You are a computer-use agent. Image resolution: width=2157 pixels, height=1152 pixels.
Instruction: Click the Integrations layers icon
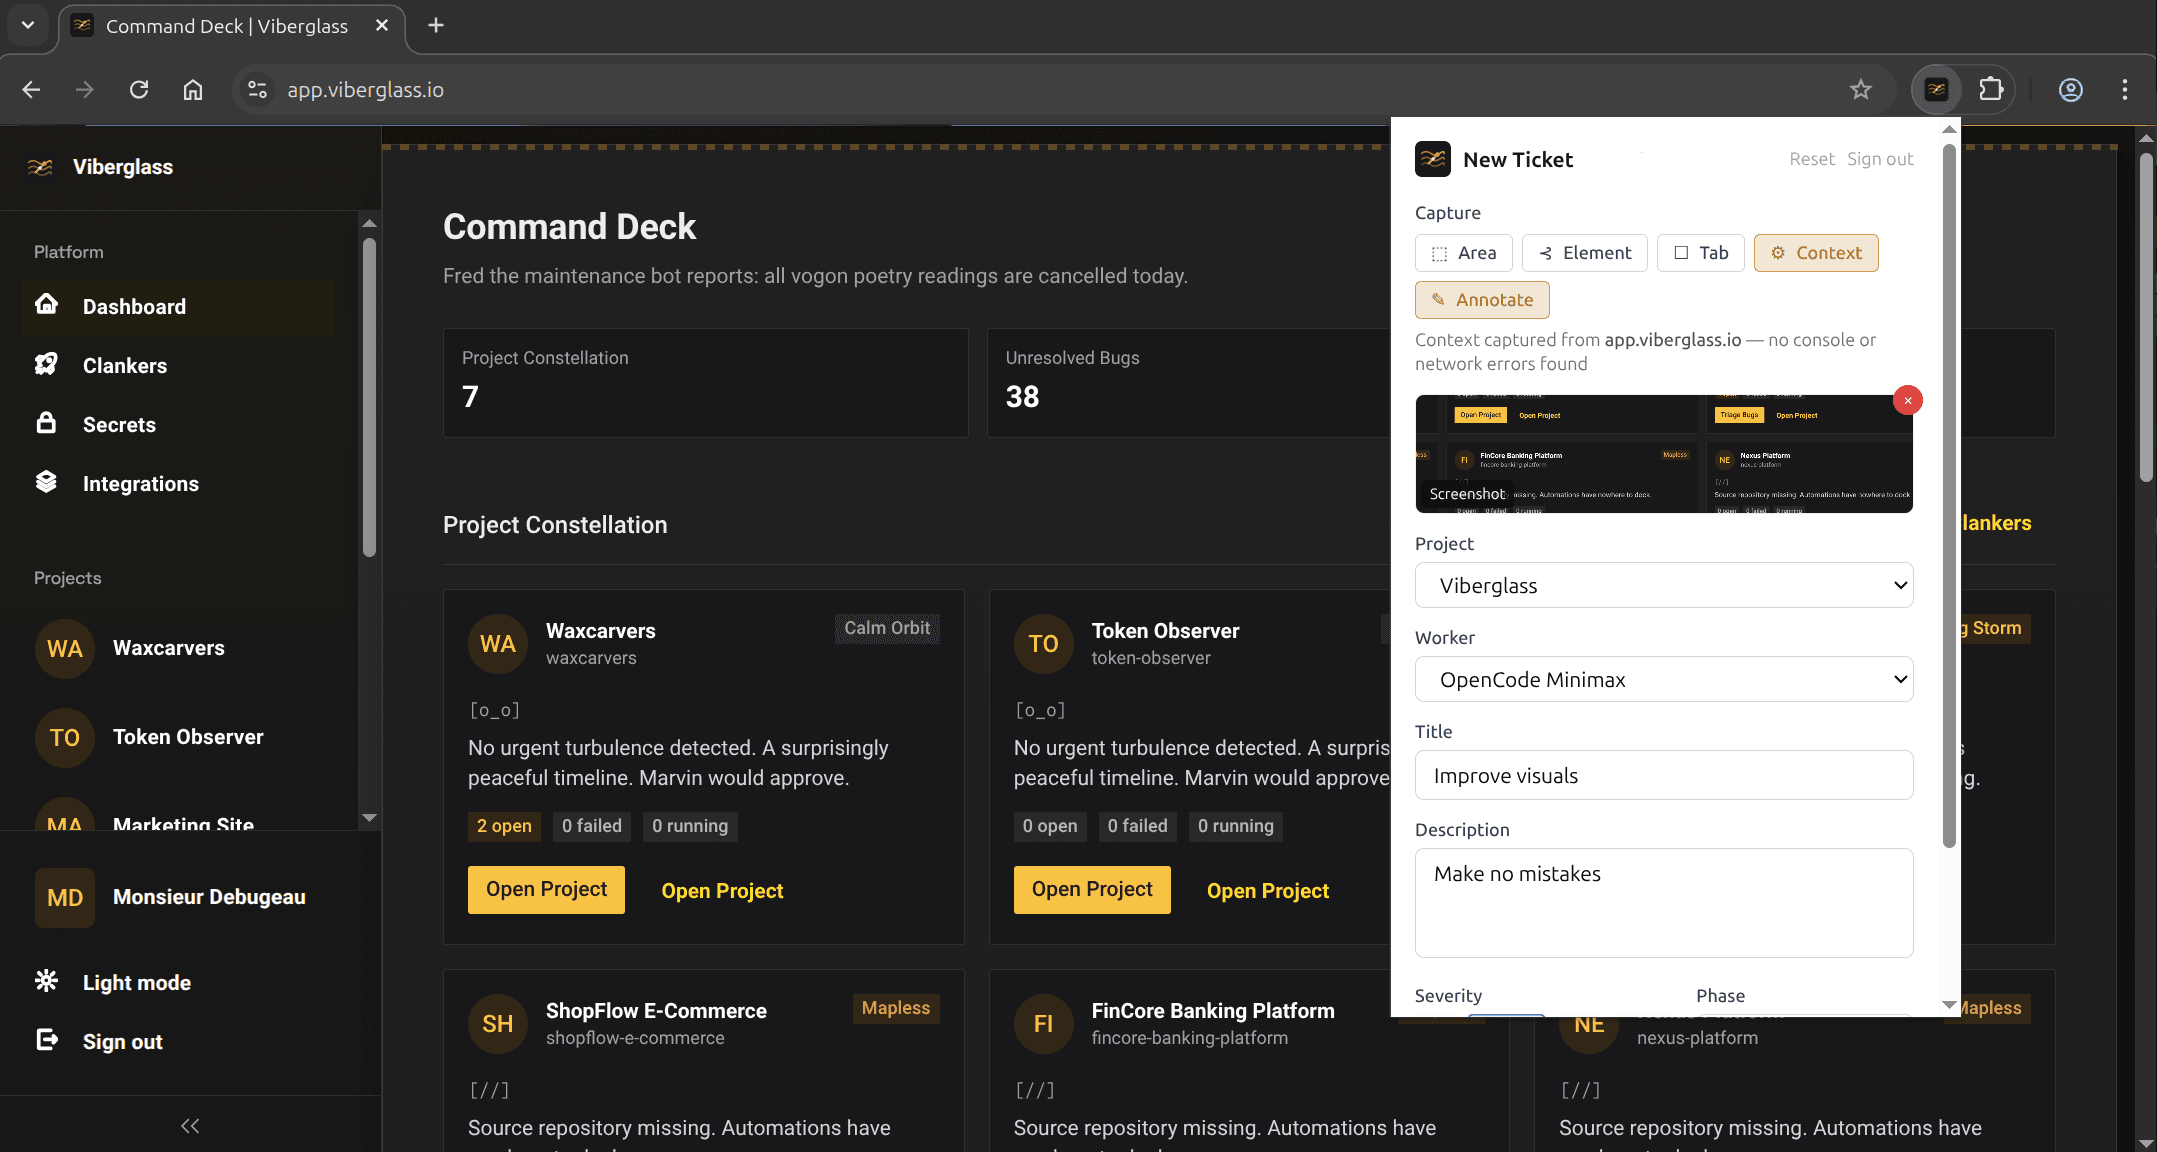46,482
